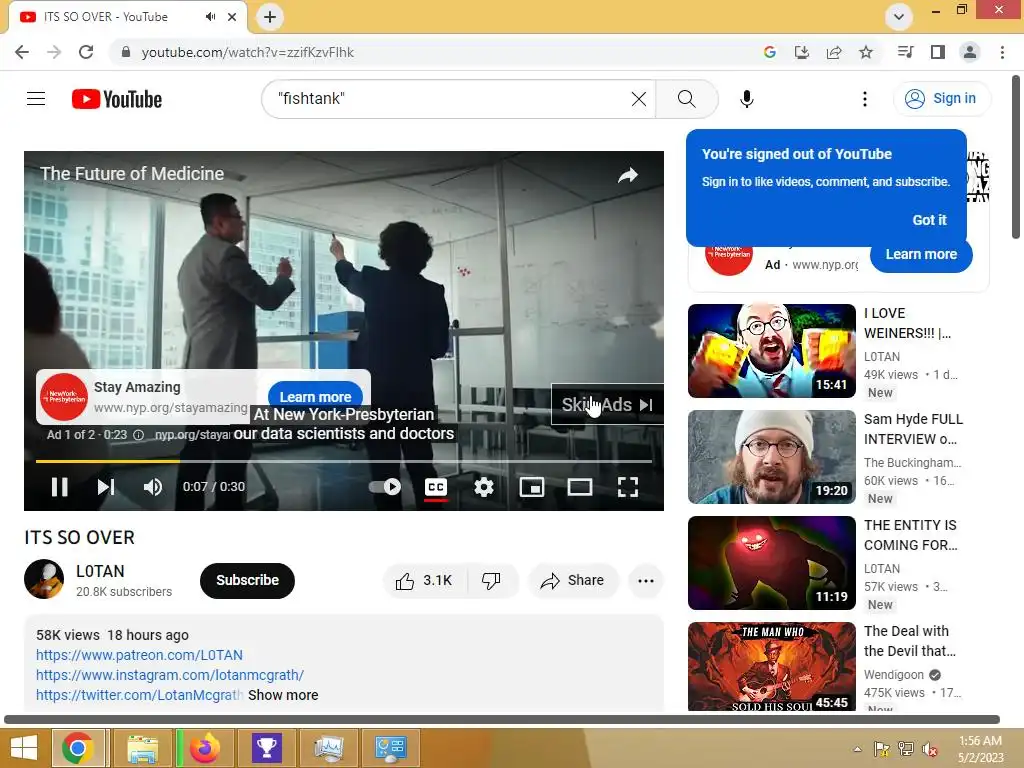Open File Explorer from the taskbar

(142, 748)
